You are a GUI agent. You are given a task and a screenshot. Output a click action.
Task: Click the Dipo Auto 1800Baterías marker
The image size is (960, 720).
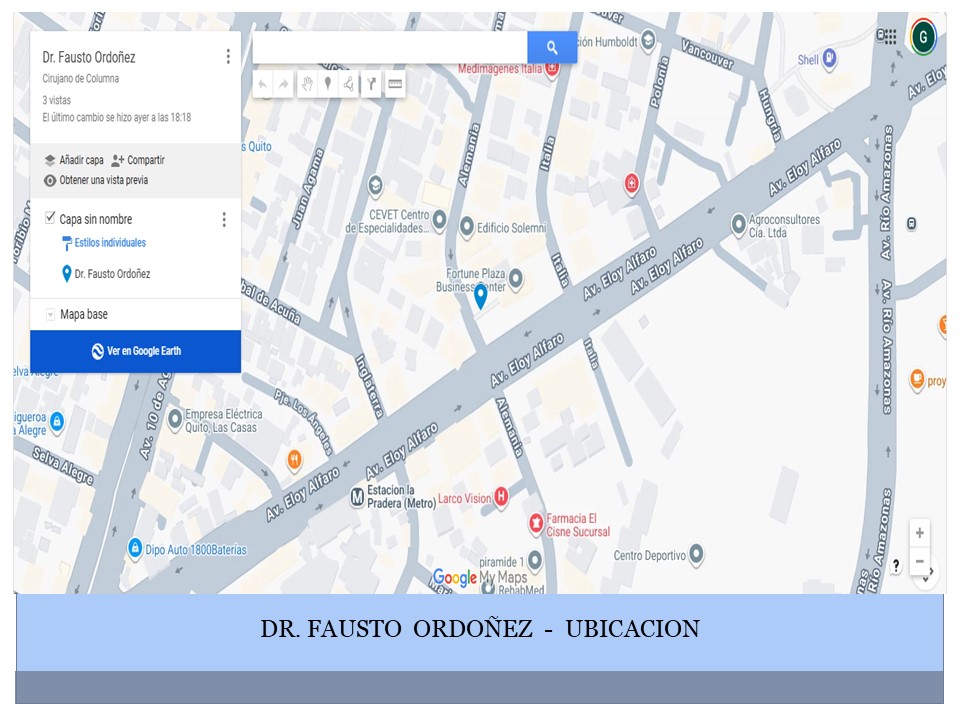[x=135, y=548]
